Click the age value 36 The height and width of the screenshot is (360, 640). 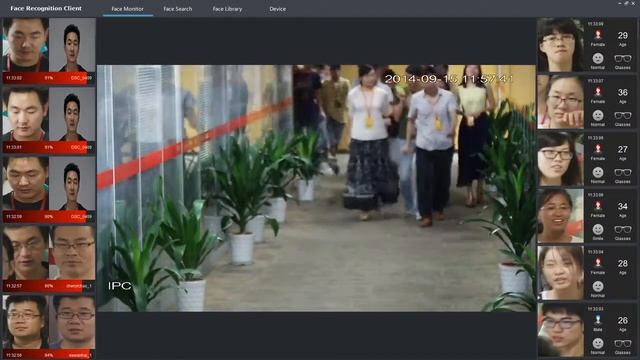click(622, 93)
